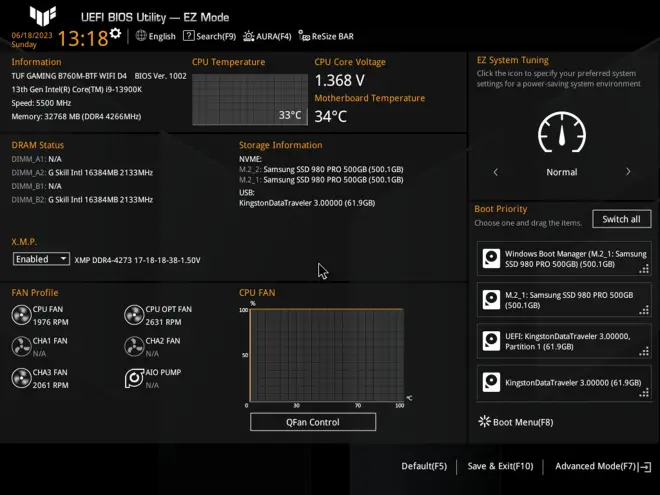660x495 pixels.
Task: Select the UEFI KingstonDataTraveler boot entry
Action: pyautogui.click(x=564, y=340)
